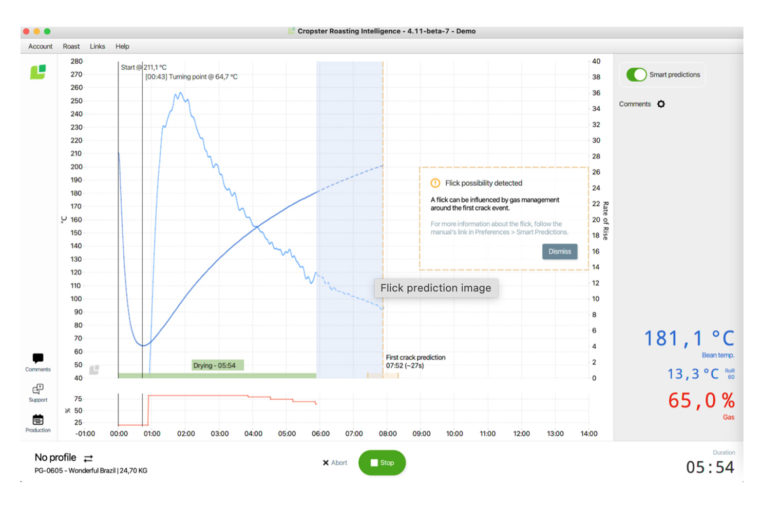Abort the current roast
760x508 pixels.
point(335,463)
